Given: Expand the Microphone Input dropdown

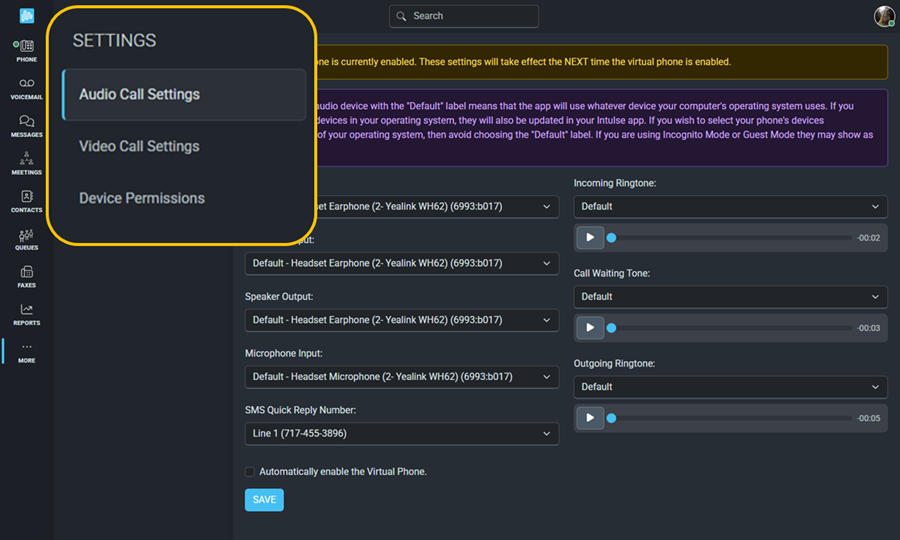Looking at the screenshot, I should (401, 377).
